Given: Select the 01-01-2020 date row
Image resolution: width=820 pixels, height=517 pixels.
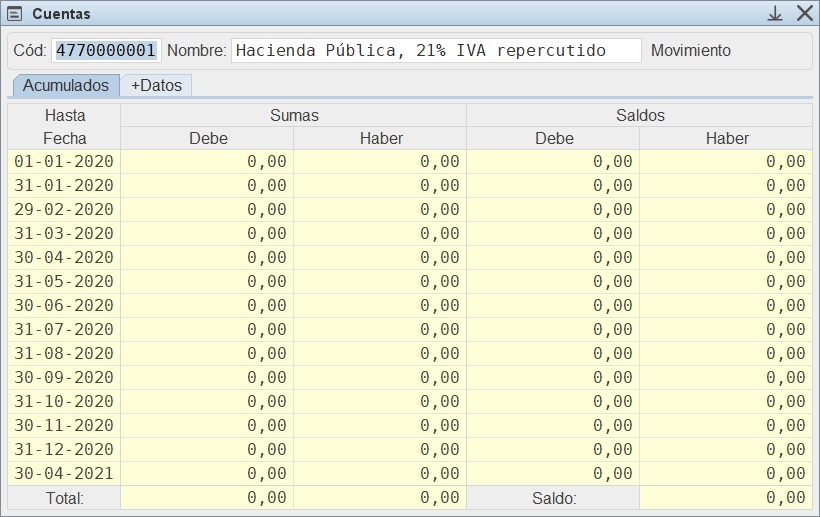Looking at the screenshot, I should tap(65, 162).
